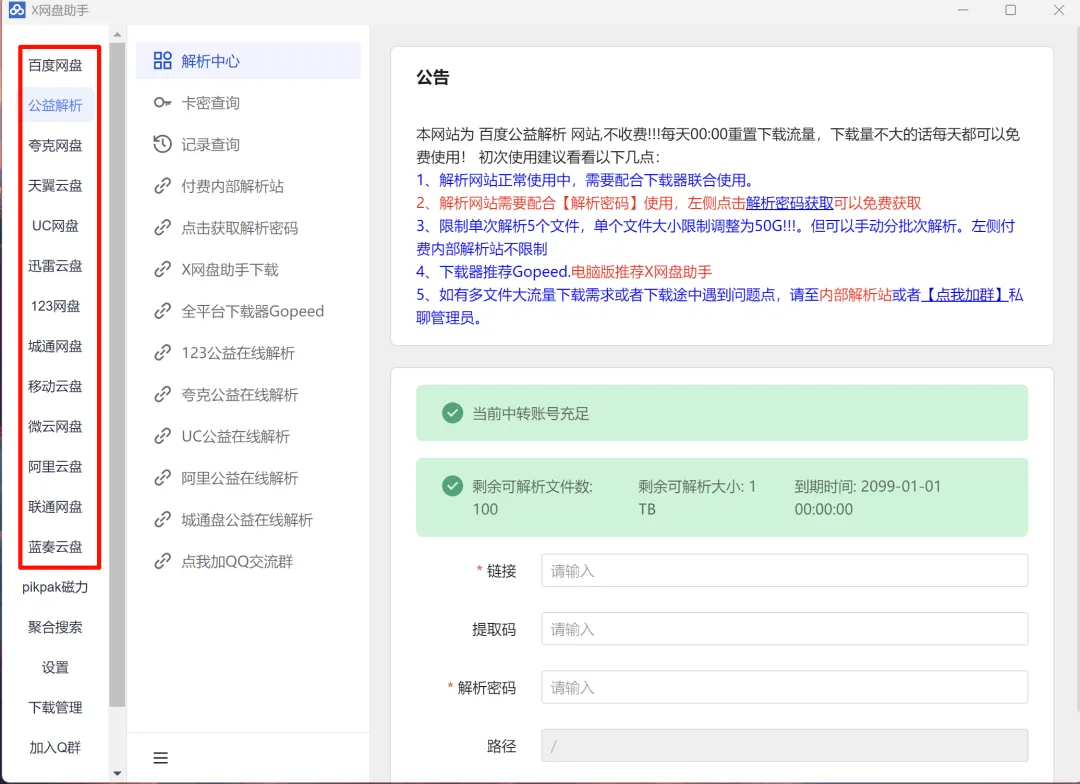Open the 联通网盘 sidebar tab
The height and width of the screenshot is (784, 1080).
click(55, 506)
